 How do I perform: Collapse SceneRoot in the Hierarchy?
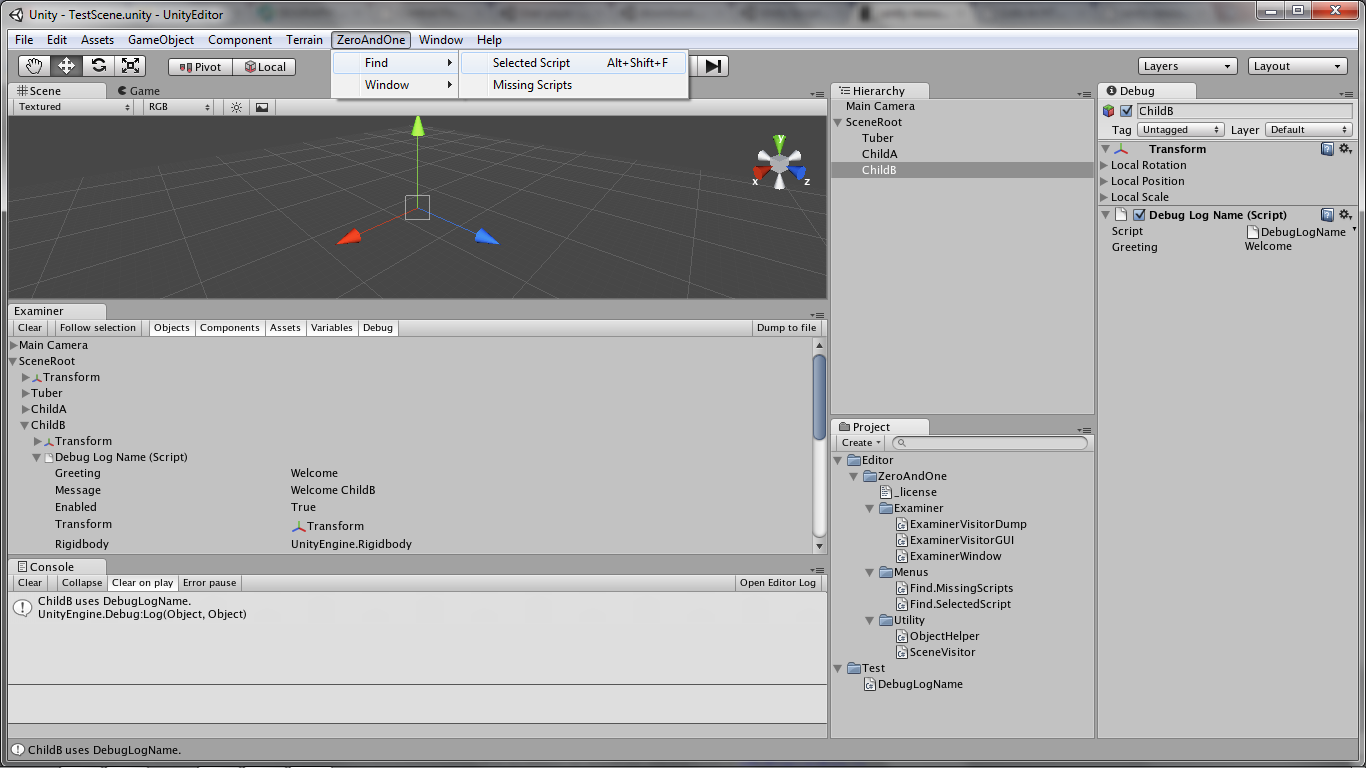838,122
